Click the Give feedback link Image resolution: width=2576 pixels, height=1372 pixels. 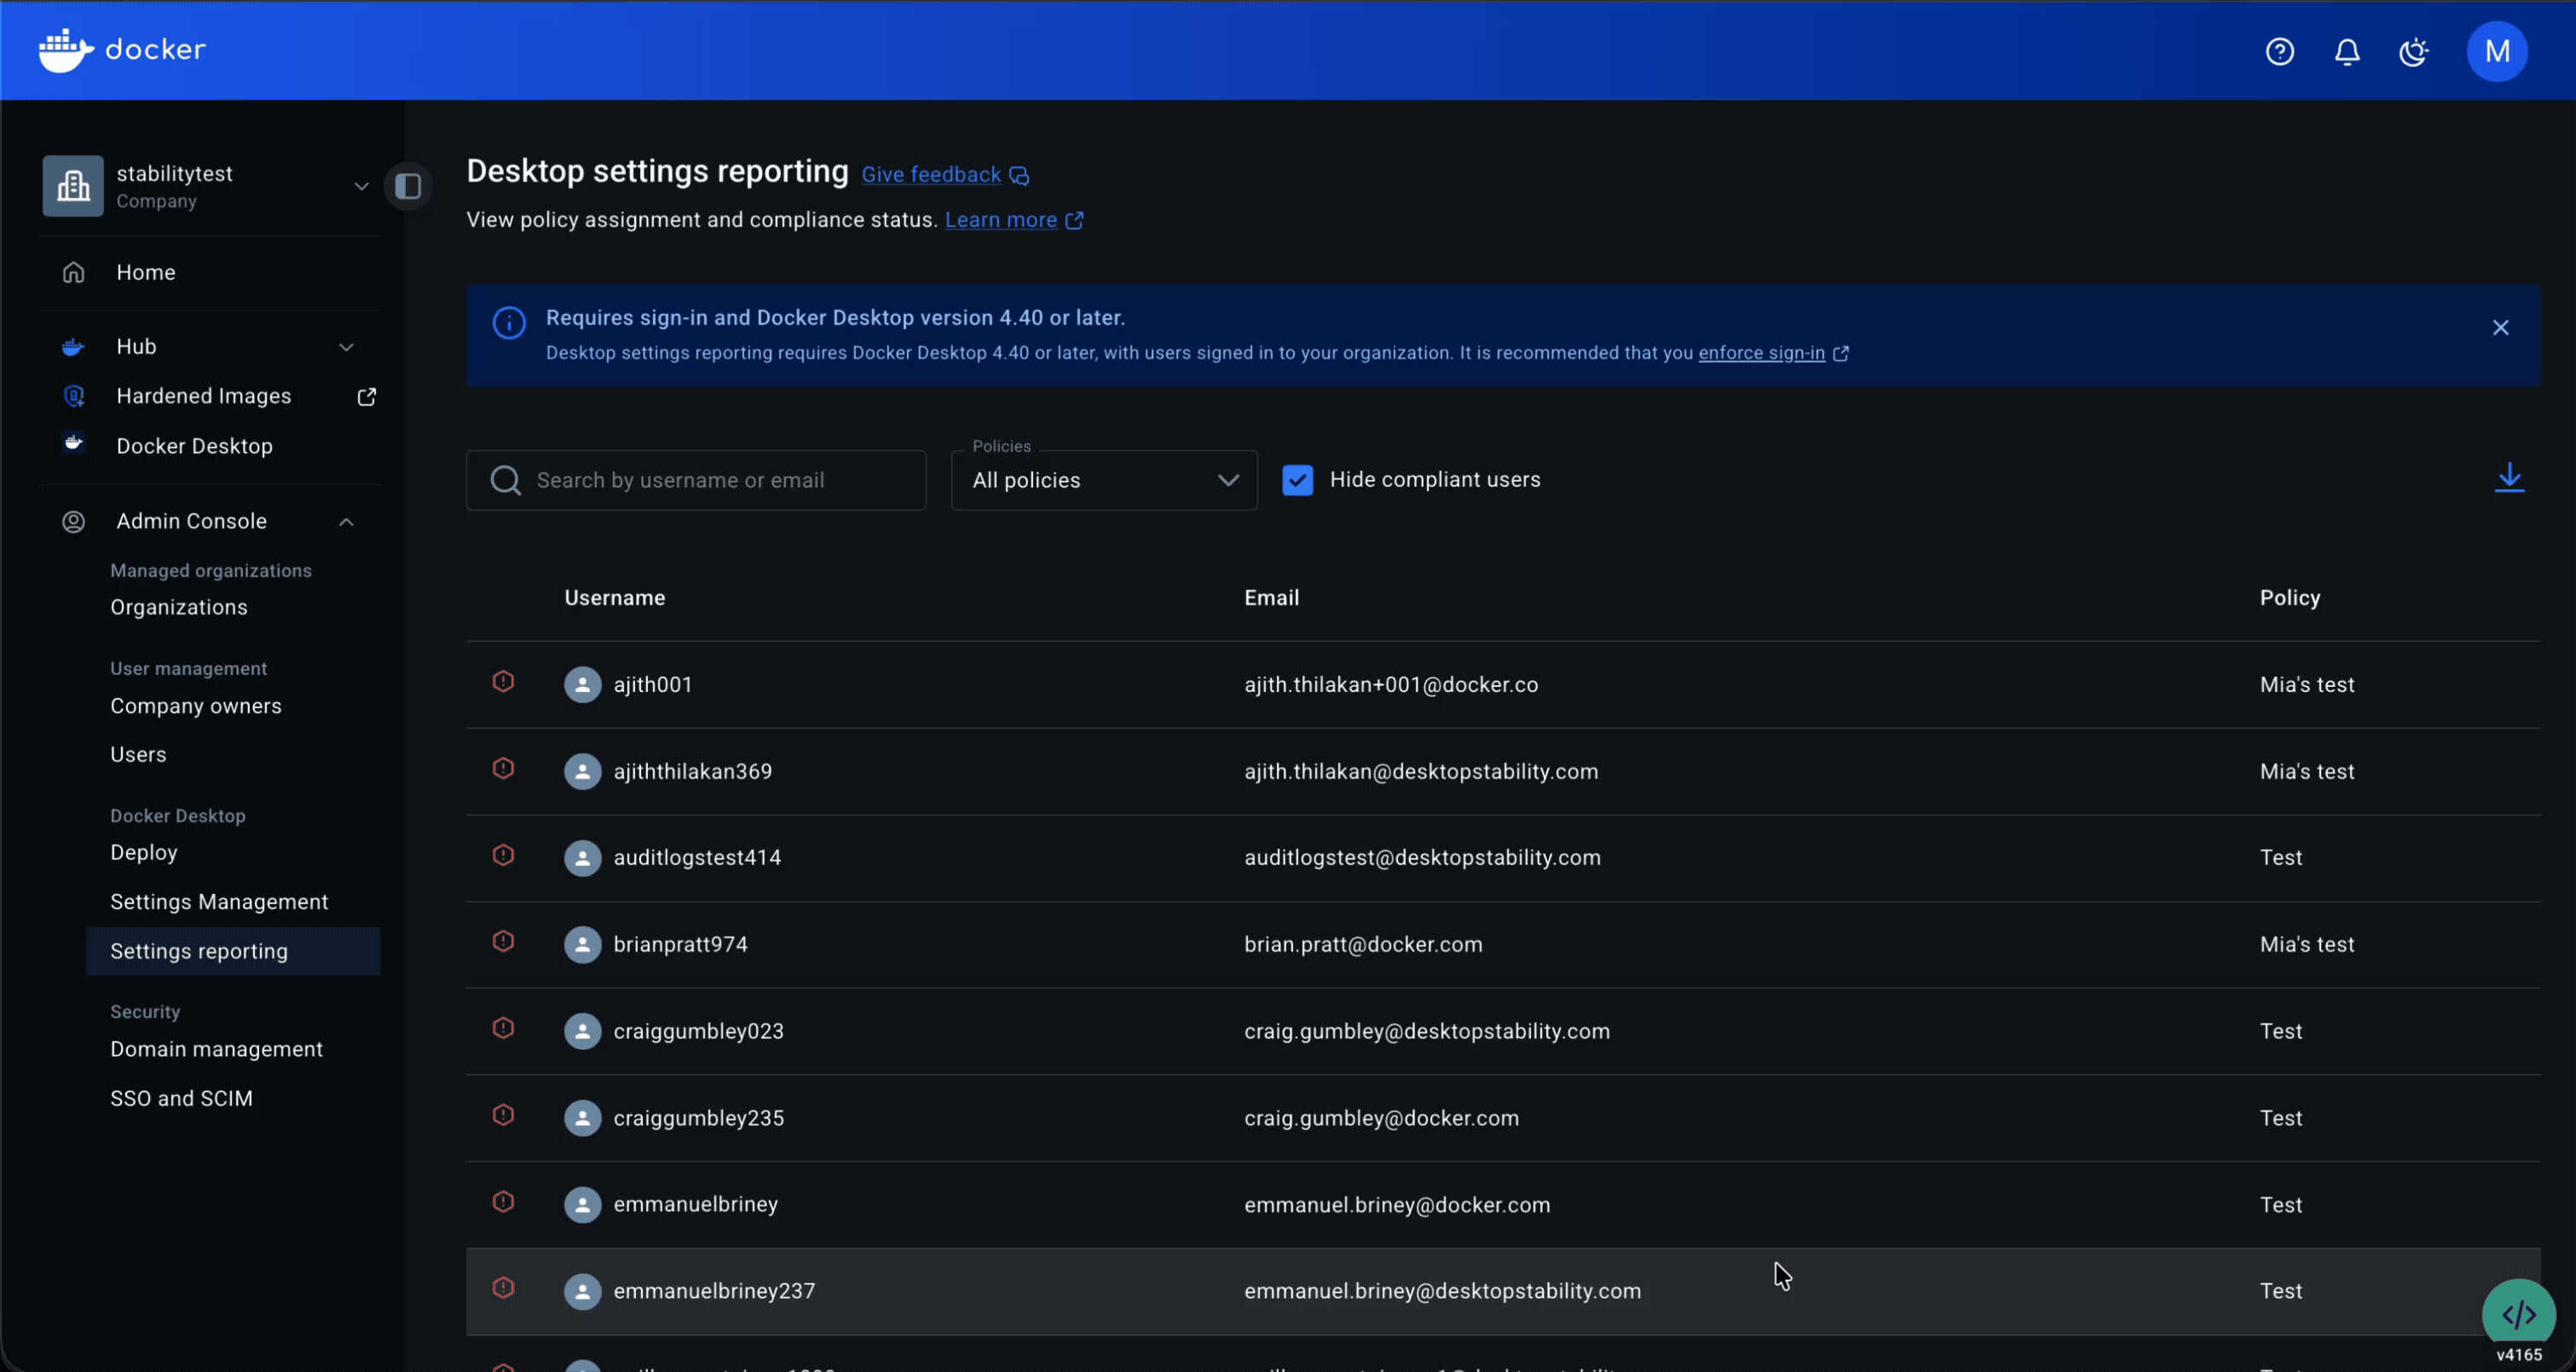coord(931,175)
